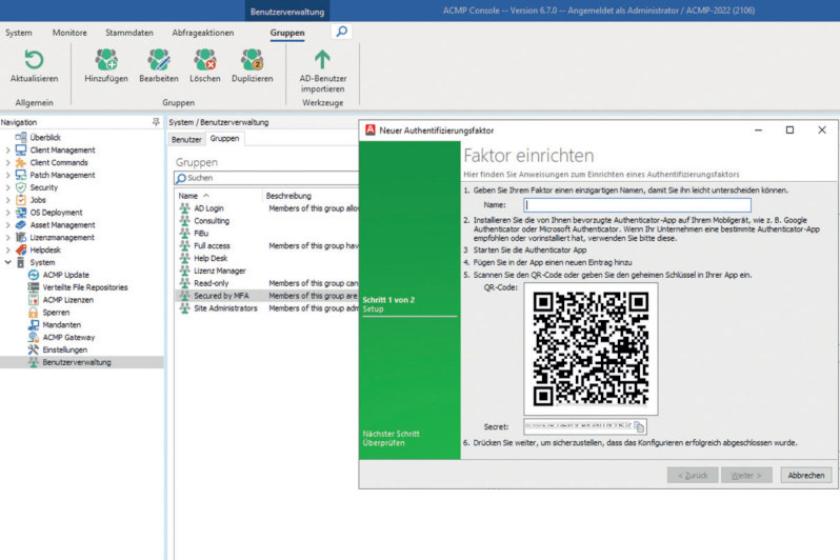Select the Lizenz Manager group row
This screenshot has width=840, height=560.
(x=267, y=271)
